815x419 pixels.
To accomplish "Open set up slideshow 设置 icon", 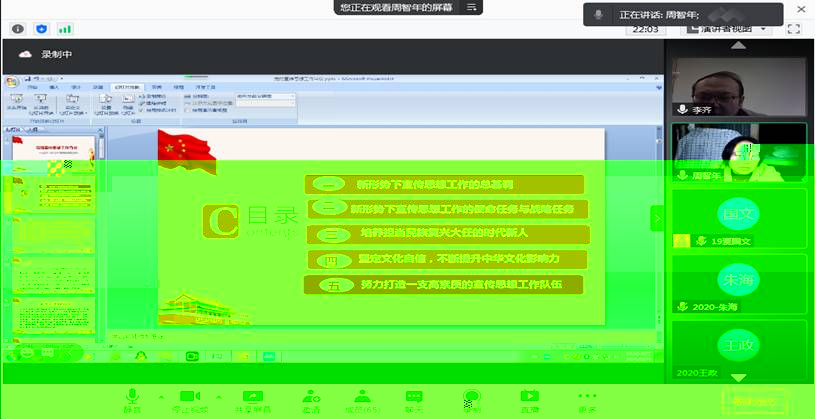I will [x=105, y=104].
